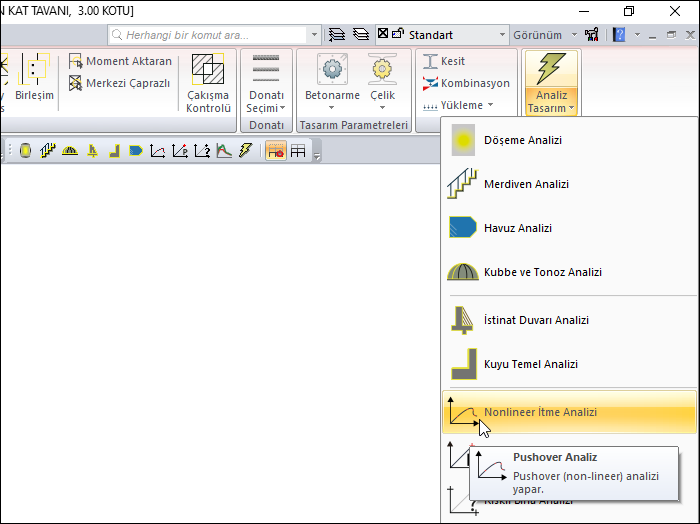Screen dimensions: 700x524
Task: Select Kuyu Temel Analizi
Action: (x=530, y=364)
